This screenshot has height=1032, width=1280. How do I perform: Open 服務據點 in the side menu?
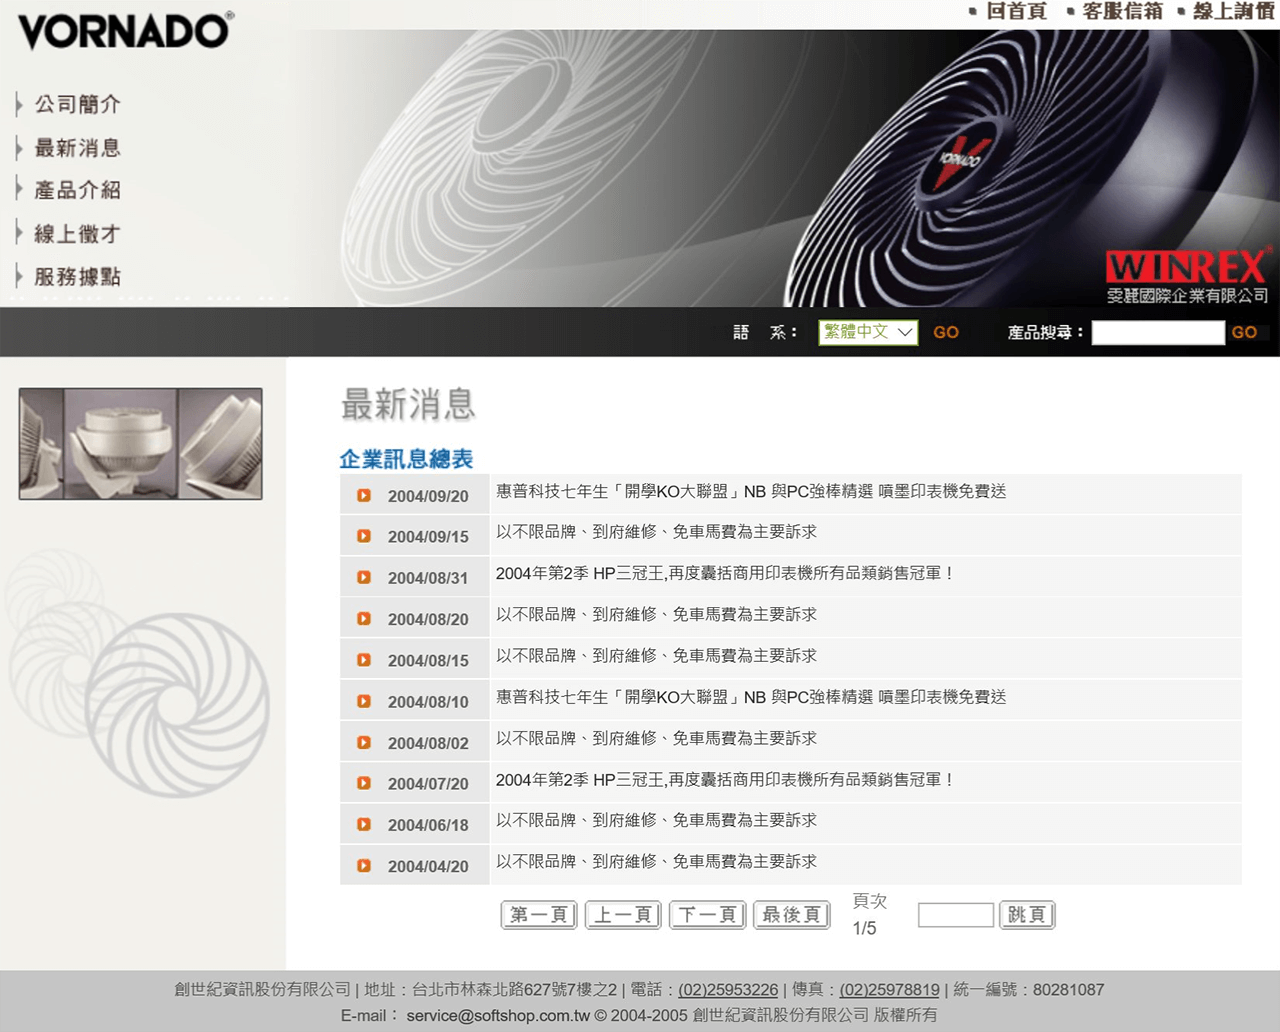click(77, 277)
